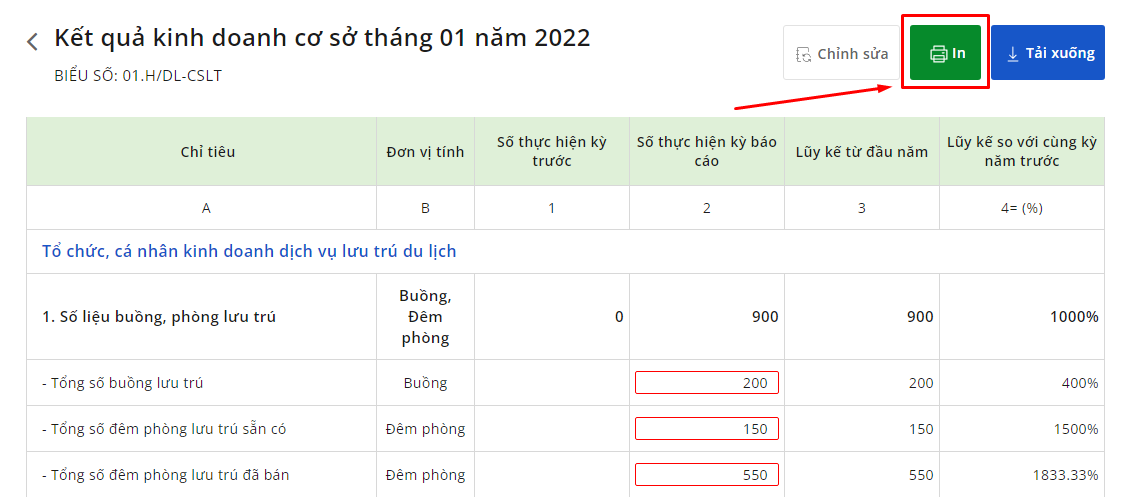Click the Lũy kế từ đầu năm header
This screenshot has width=1131, height=497.
tap(862, 151)
